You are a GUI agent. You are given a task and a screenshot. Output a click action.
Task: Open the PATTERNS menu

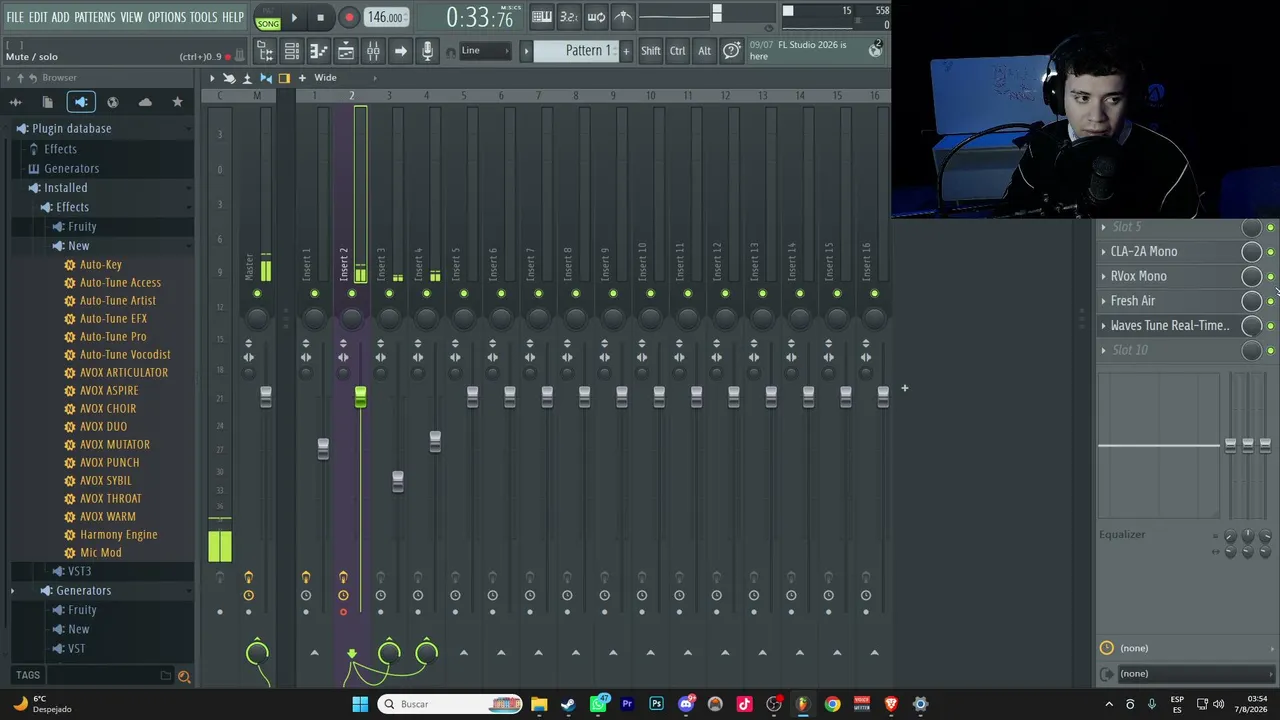pyautogui.click(x=95, y=18)
